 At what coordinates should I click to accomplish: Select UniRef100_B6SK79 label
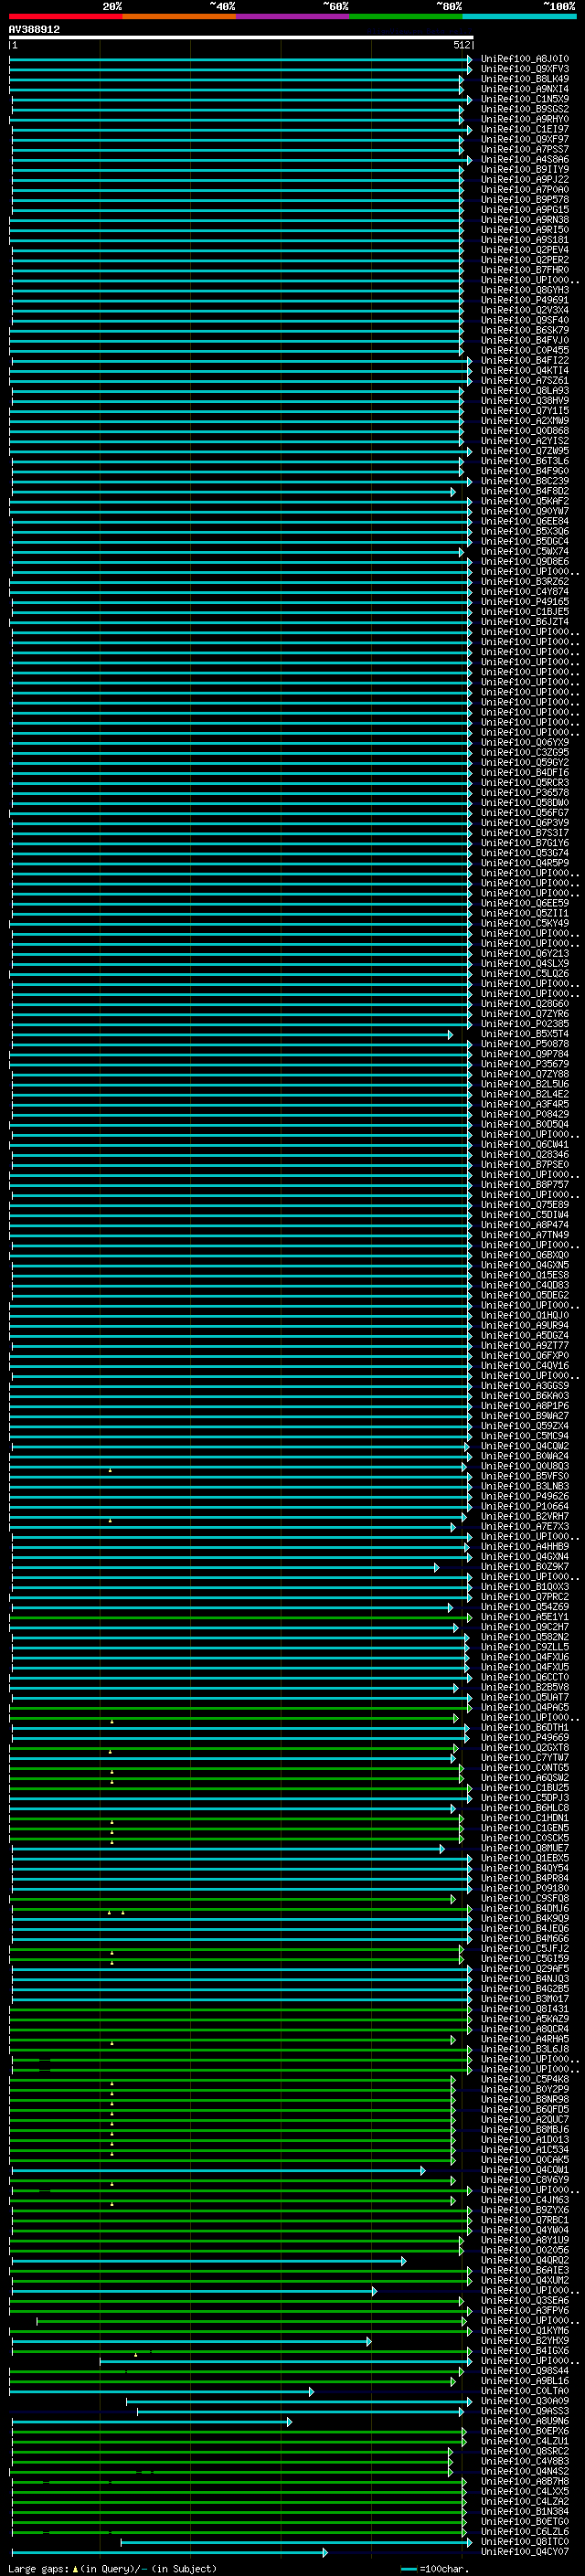click(x=525, y=330)
